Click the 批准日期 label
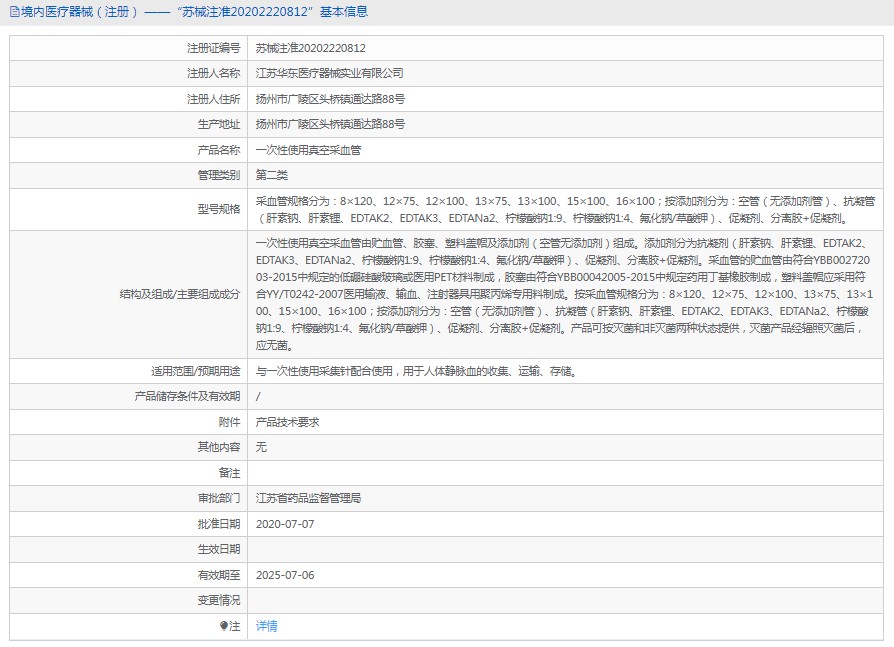This screenshot has height=647, width=894. click(x=219, y=524)
